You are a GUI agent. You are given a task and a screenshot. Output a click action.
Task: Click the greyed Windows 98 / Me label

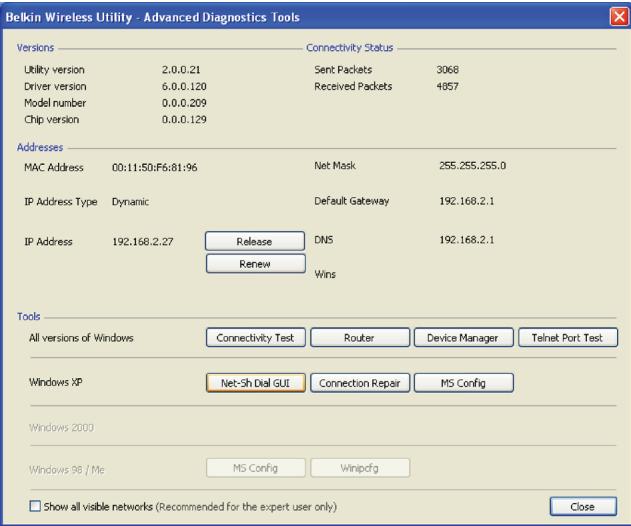coord(66,470)
